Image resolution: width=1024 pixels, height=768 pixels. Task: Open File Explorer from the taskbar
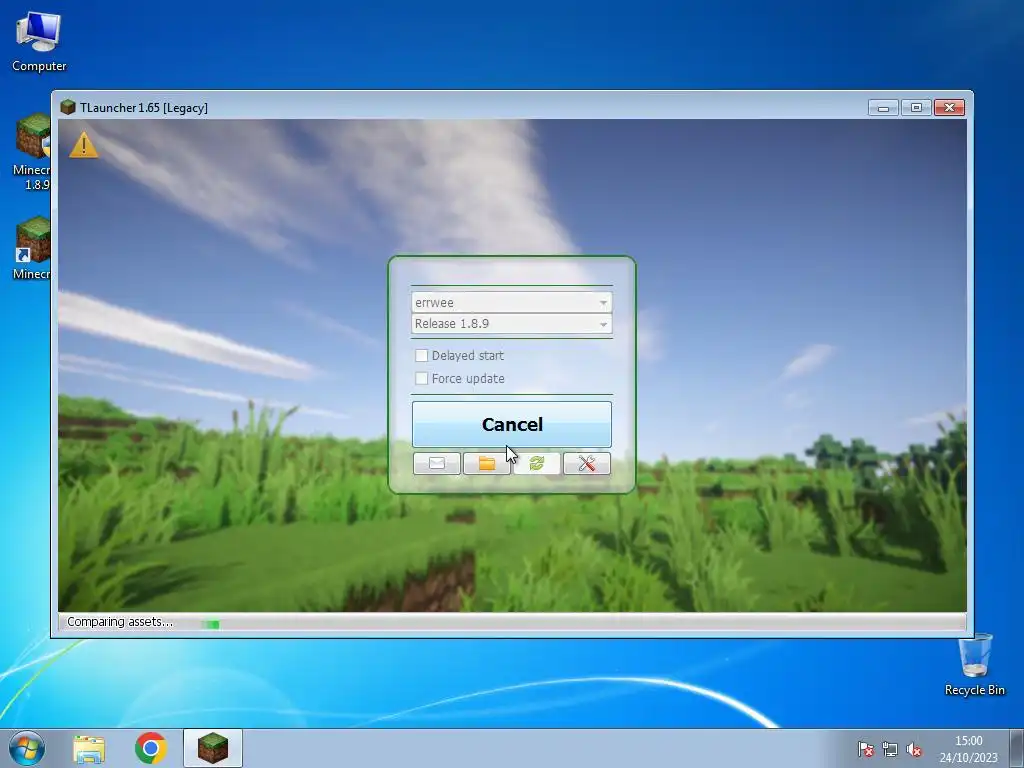(x=89, y=748)
